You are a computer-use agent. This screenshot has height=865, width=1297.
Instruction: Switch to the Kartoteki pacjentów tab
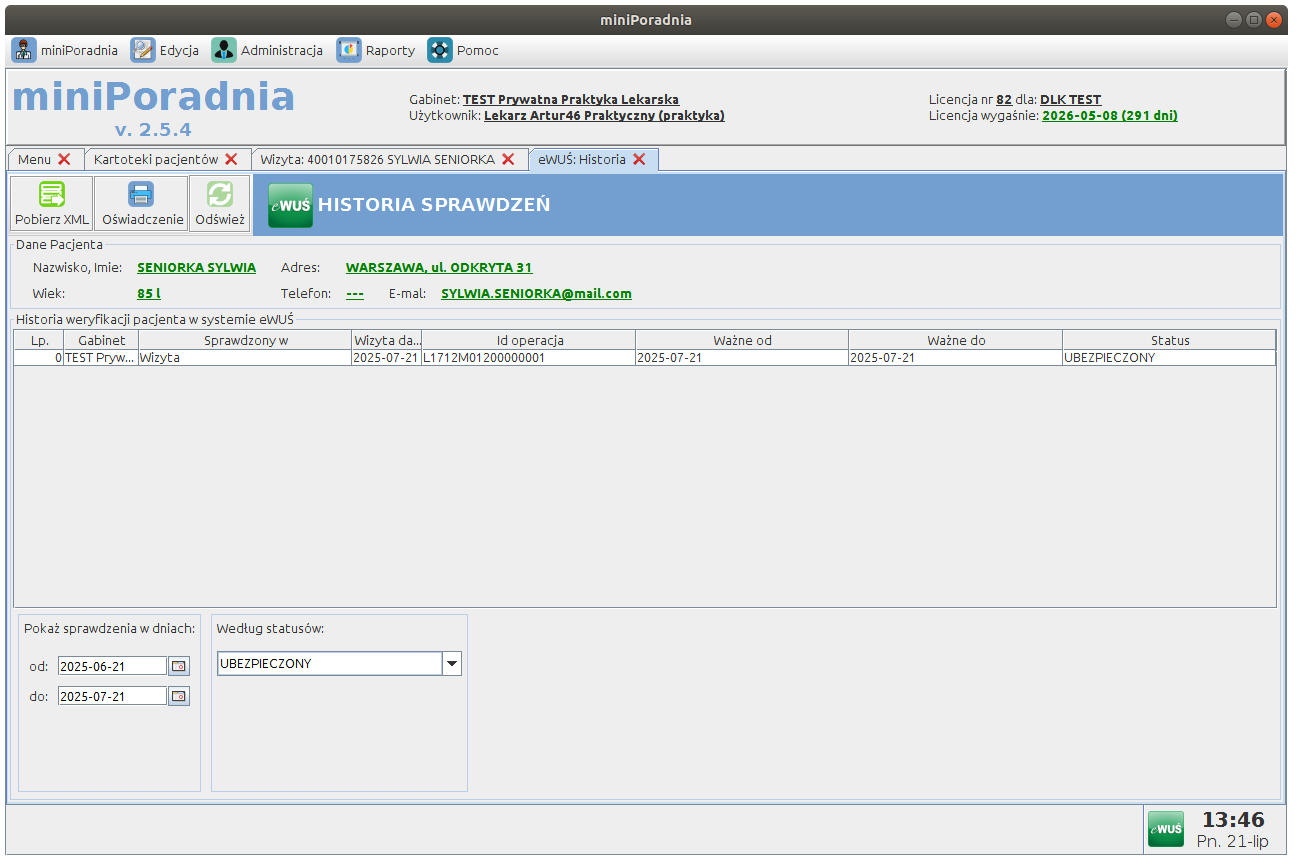155,159
